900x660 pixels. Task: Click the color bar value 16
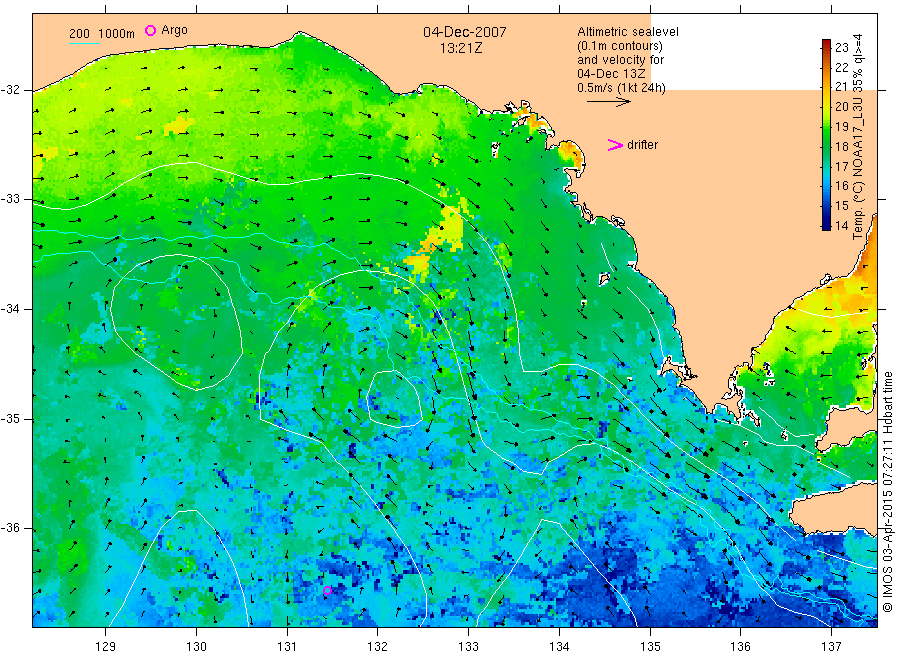[841, 185]
